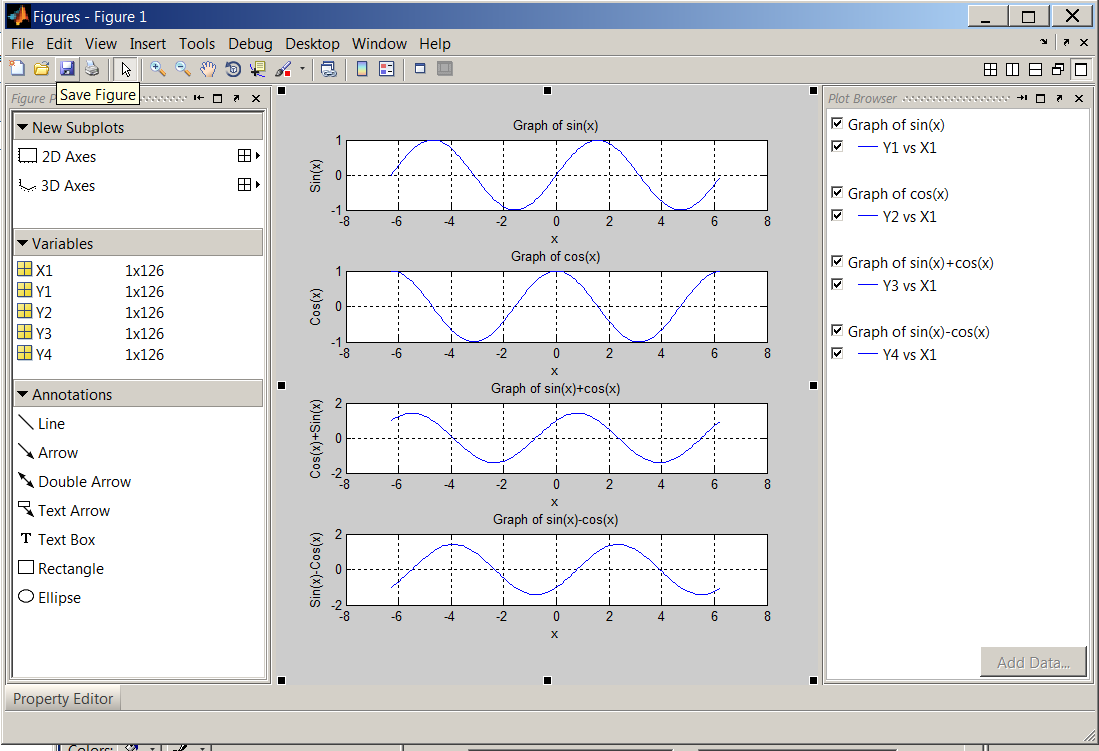Select the Zoom In tool
This screenshot has height=751, width=1099.
[157, 69]
